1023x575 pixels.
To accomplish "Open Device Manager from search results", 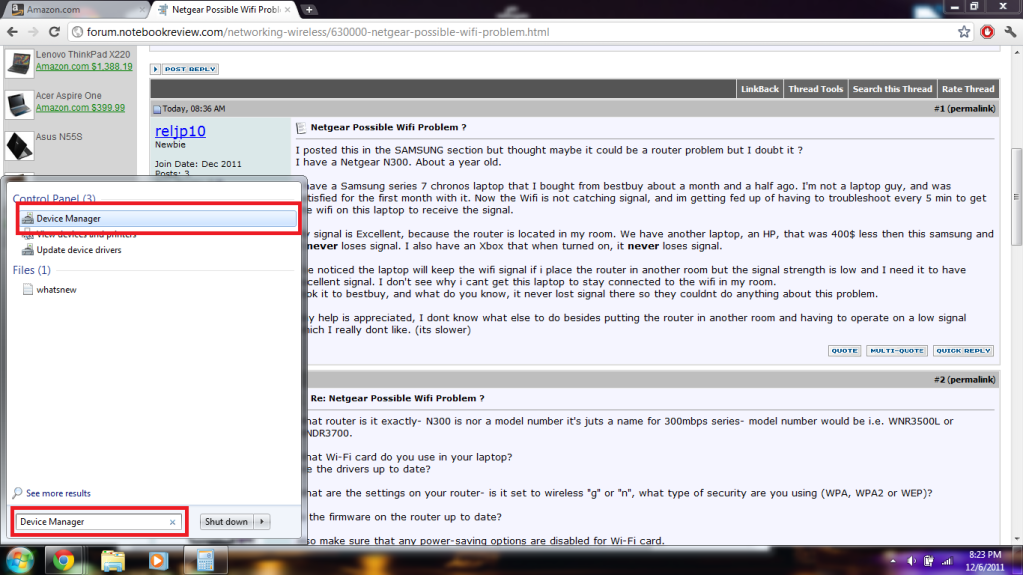I will [158, 219].
